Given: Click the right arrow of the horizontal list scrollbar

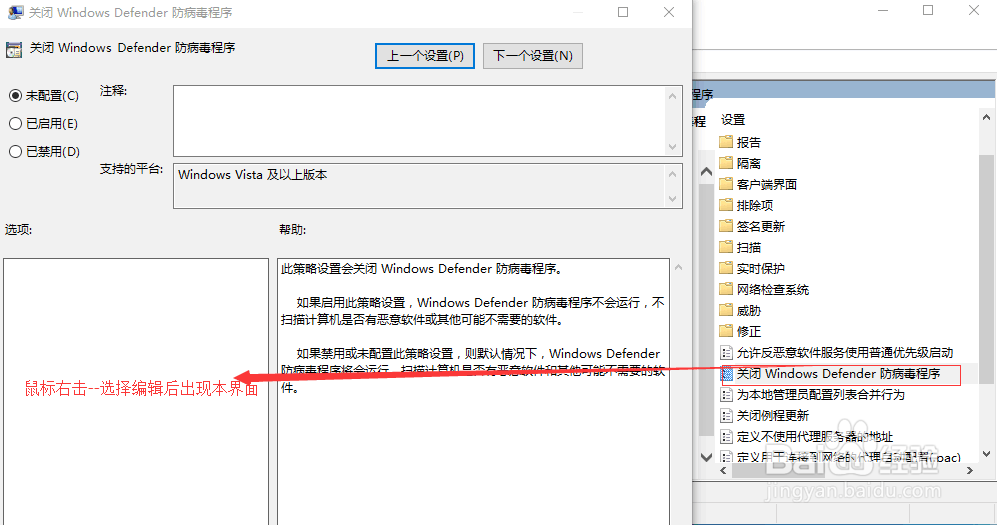Looking at the screenshot, I should tap(970, 470).
